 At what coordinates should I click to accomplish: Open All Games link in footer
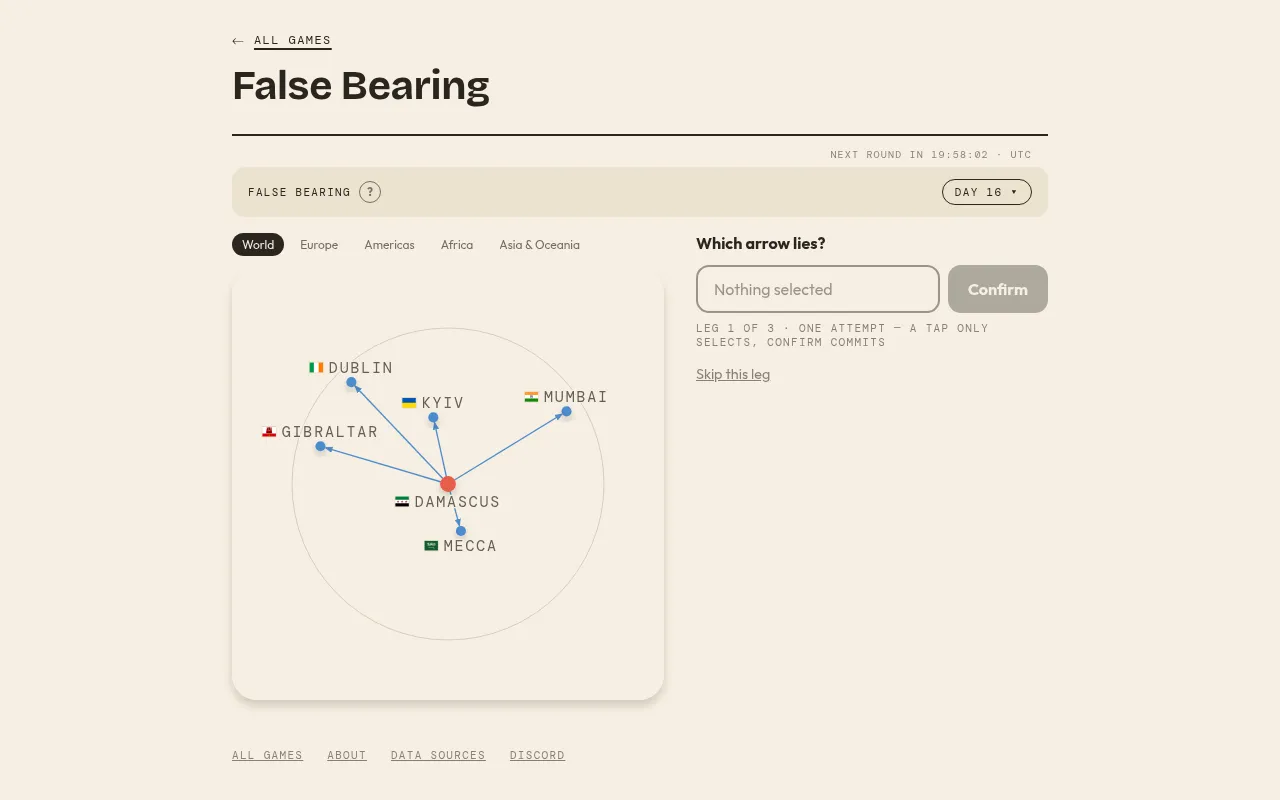click(x=267, y=755)
